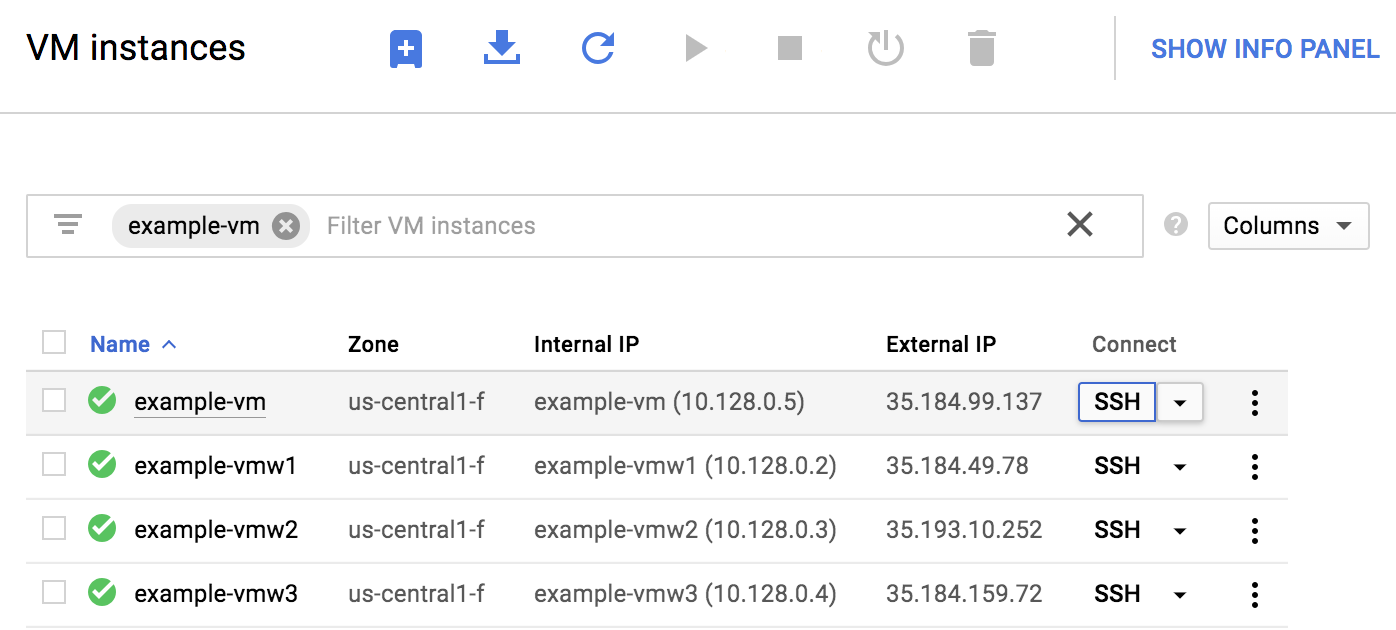
Task: Open the three-dot menu for example-vm
Action: click(x=1253, y=402)
